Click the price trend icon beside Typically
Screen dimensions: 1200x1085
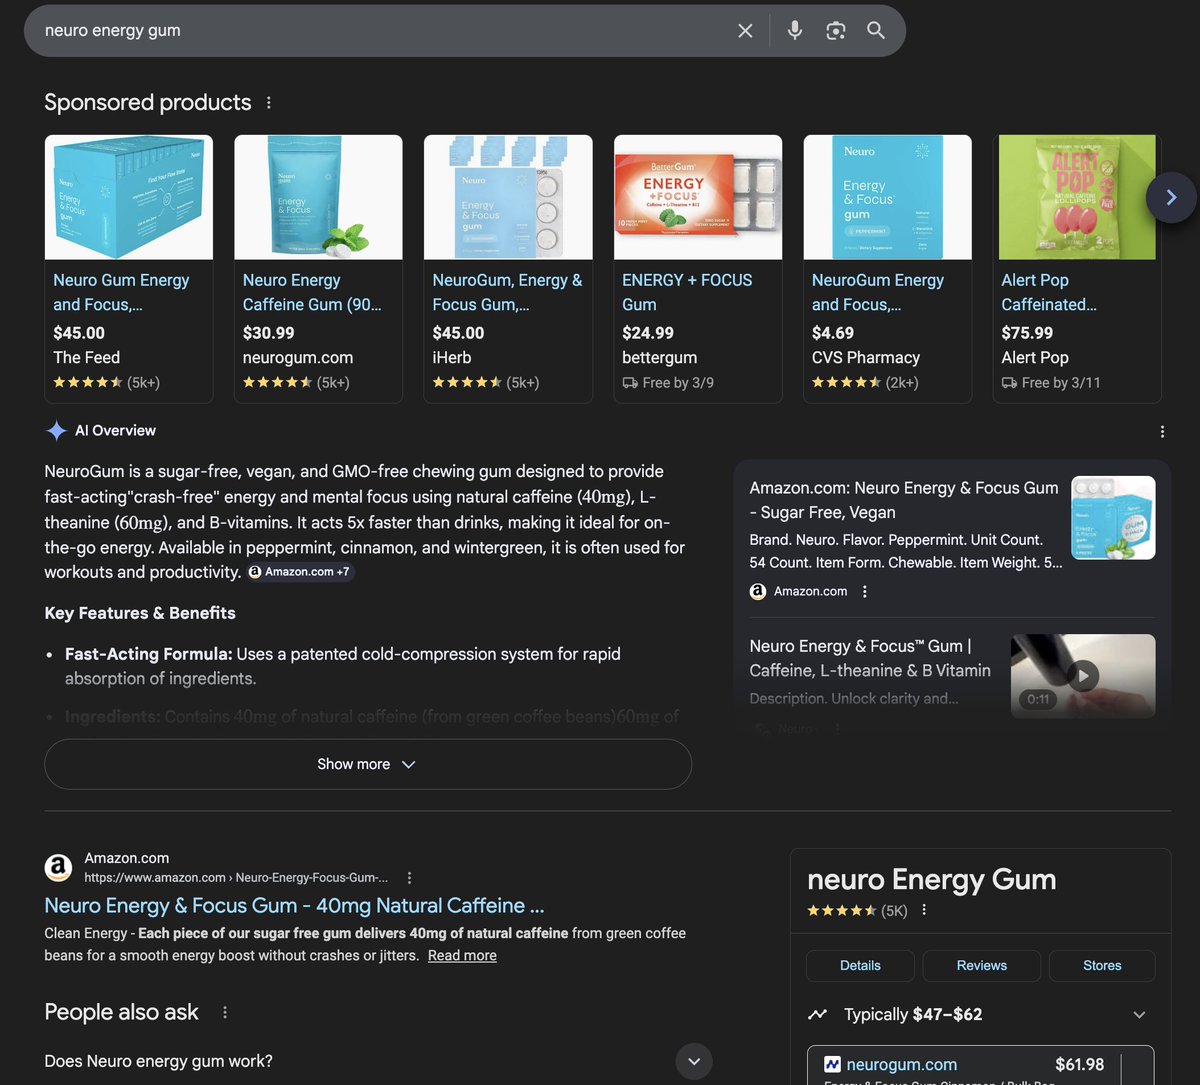pos(817,1014)
